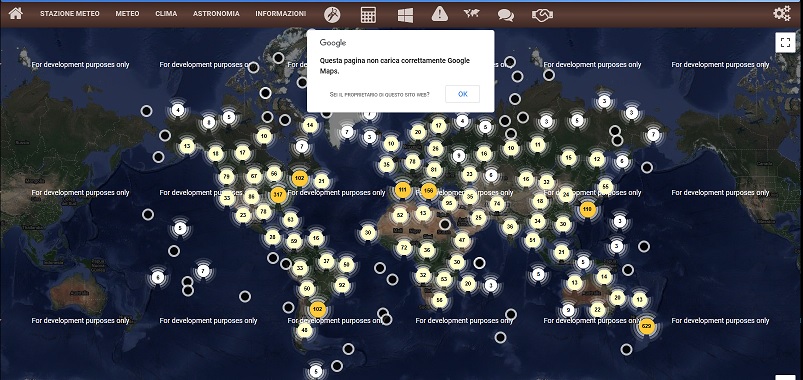Open the METEO menu

coord(127,14)
